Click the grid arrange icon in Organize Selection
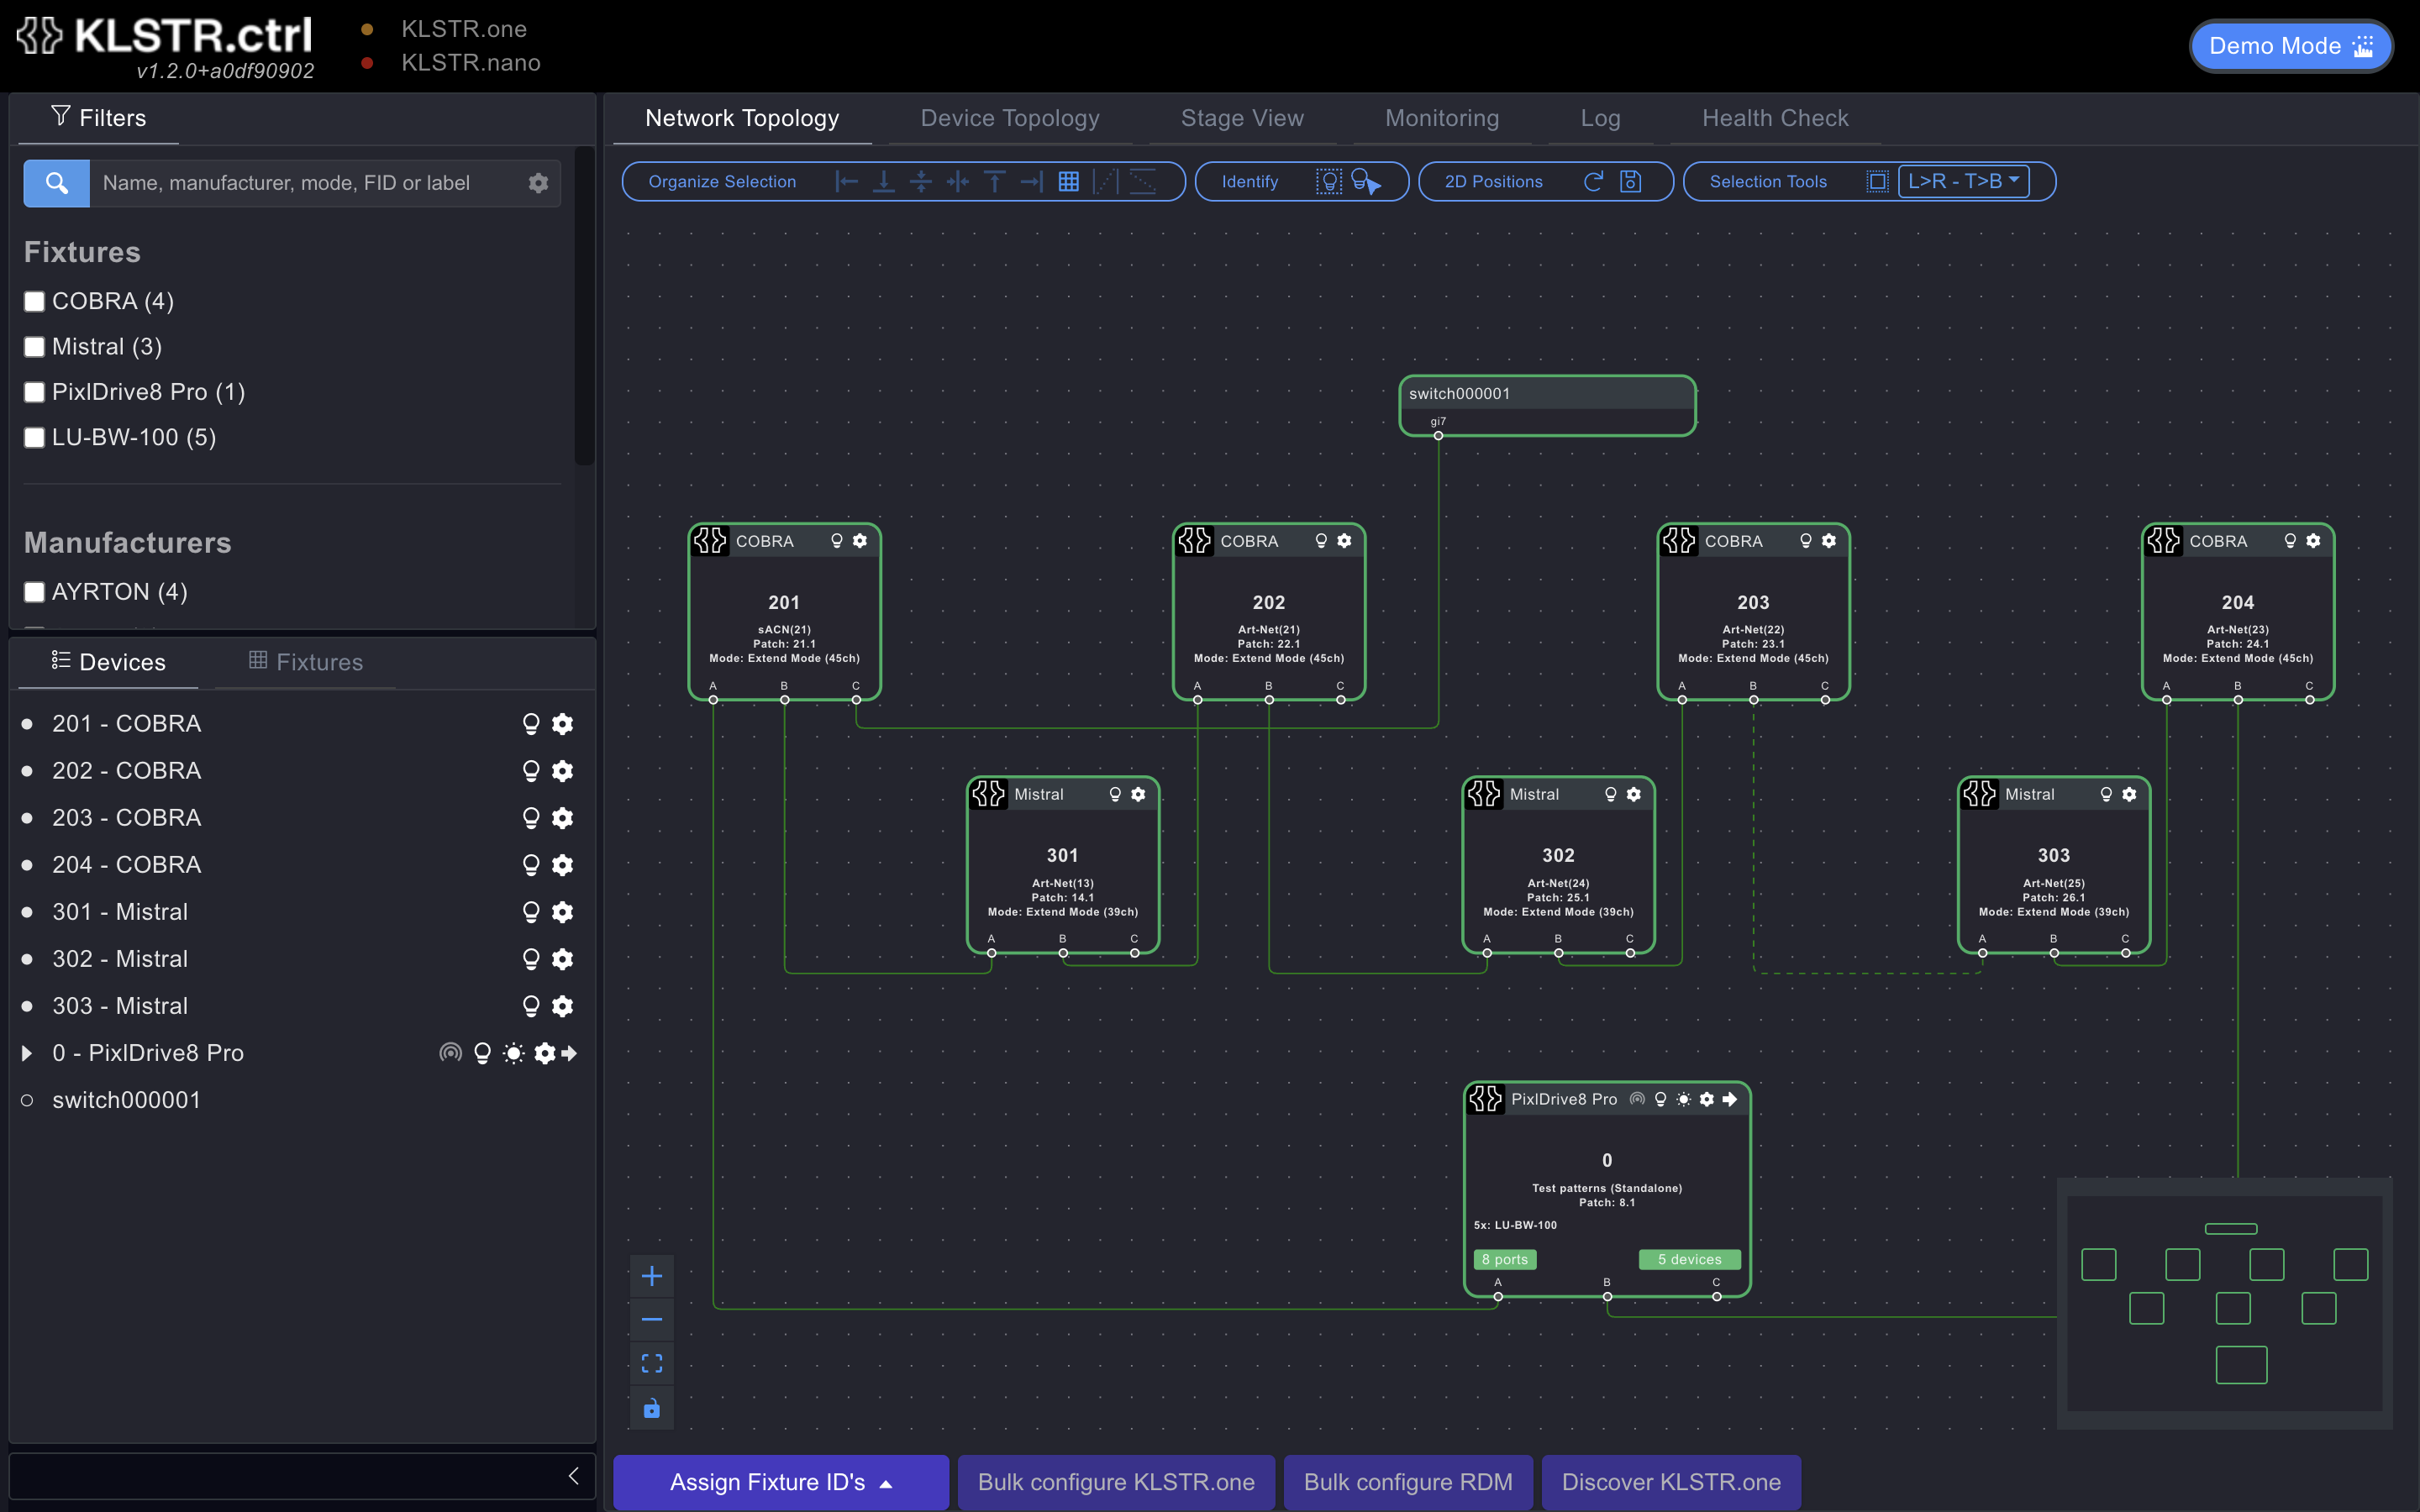This screenshot has height=1512, width=2420. pyautogui.click(x=1068, y=181)
